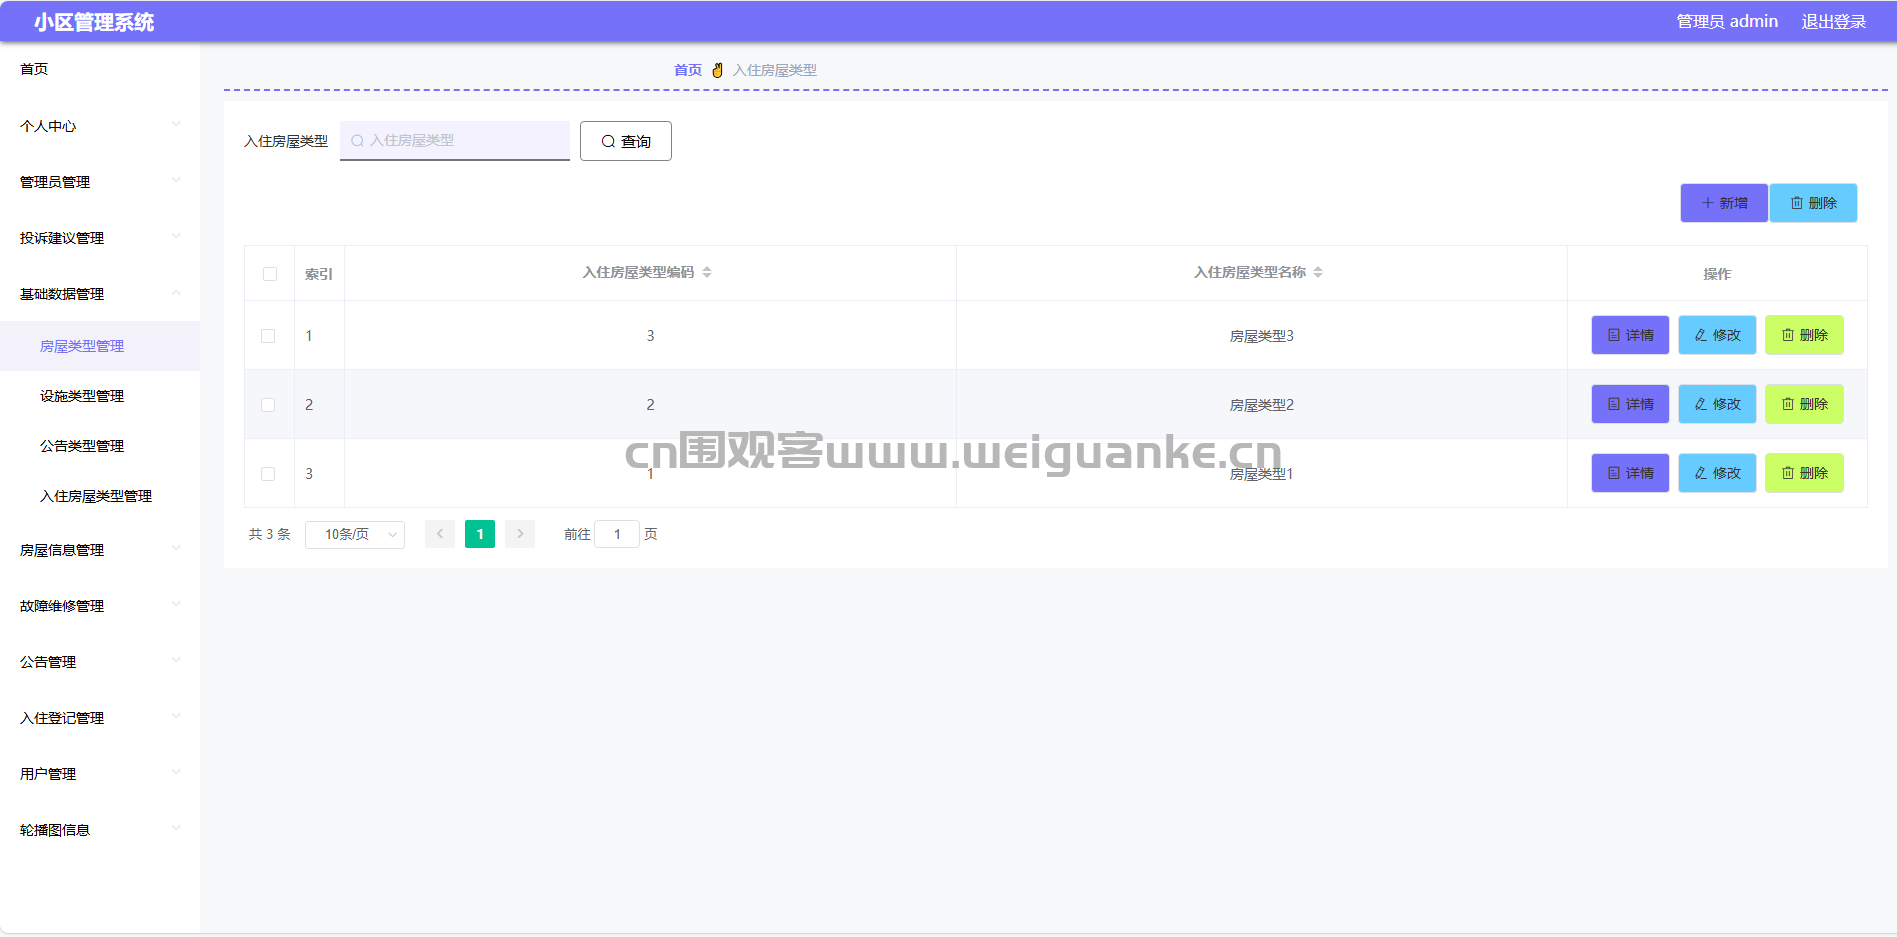Click the 首页 breadcrumb link
1897x937 pixels.
(688, 70)
